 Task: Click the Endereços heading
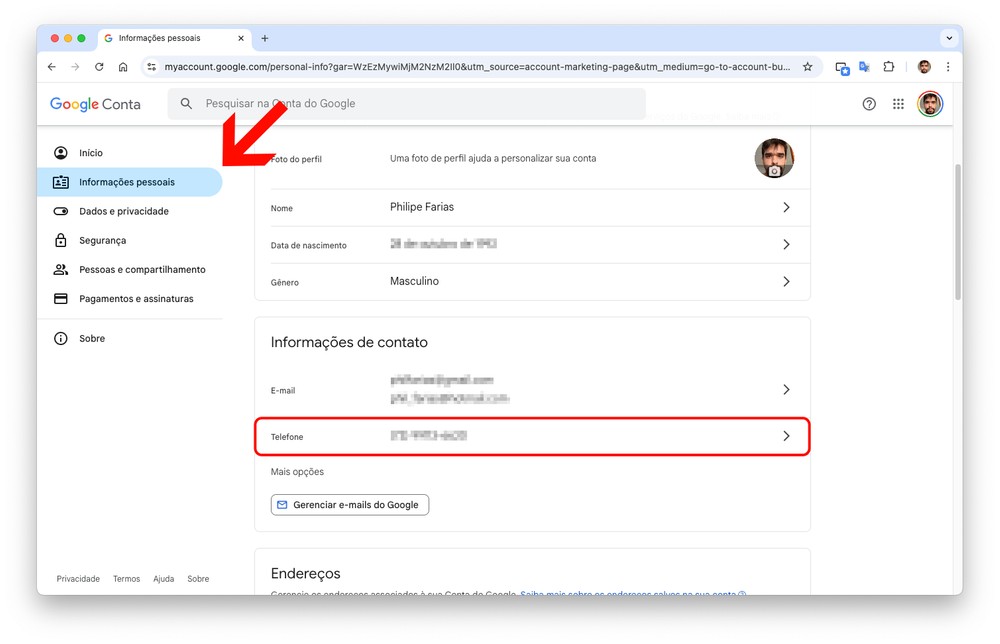[305, 573]
